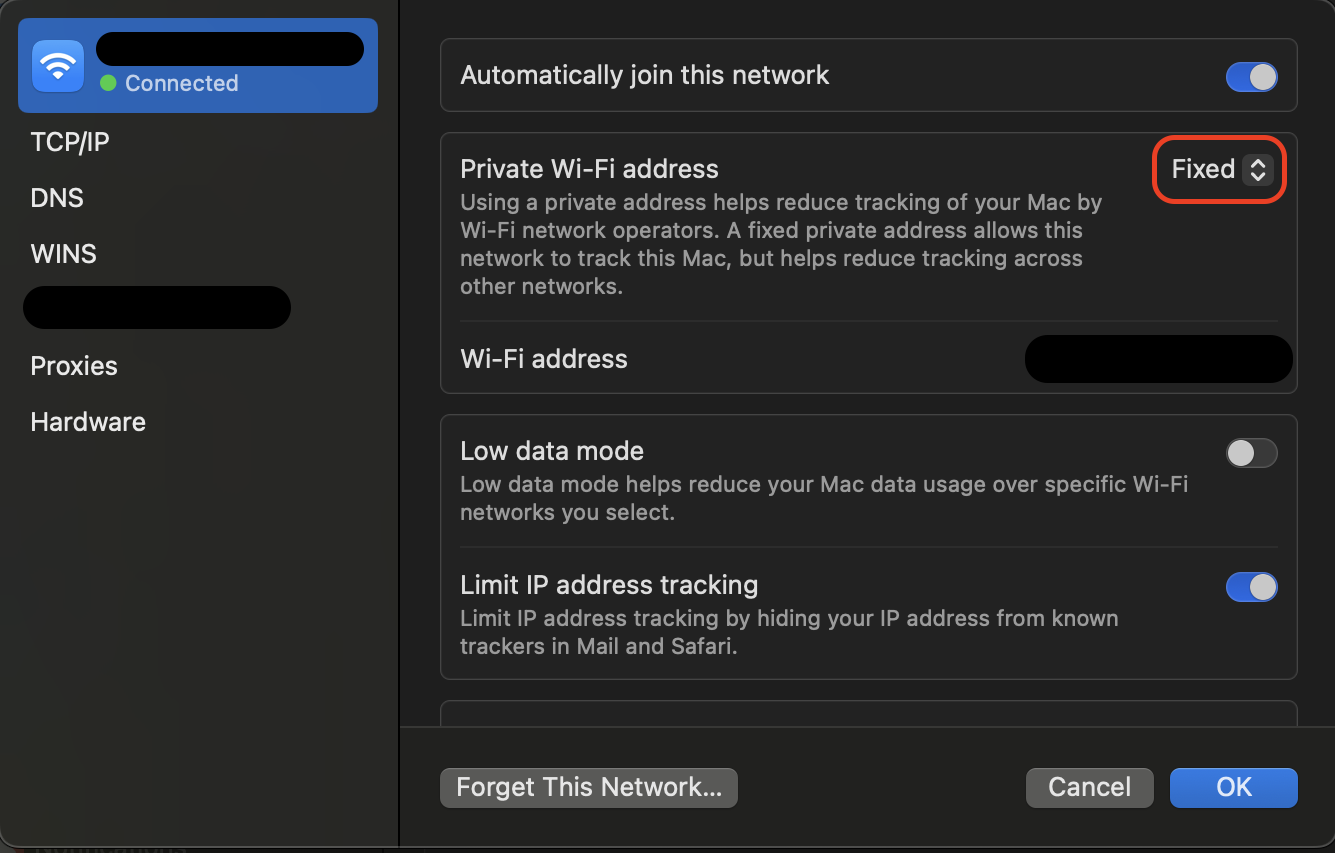This screenshot has height=853, width=1335.
Task: Click the Low data mode switch track
Action: click(x=1251, y=453)
